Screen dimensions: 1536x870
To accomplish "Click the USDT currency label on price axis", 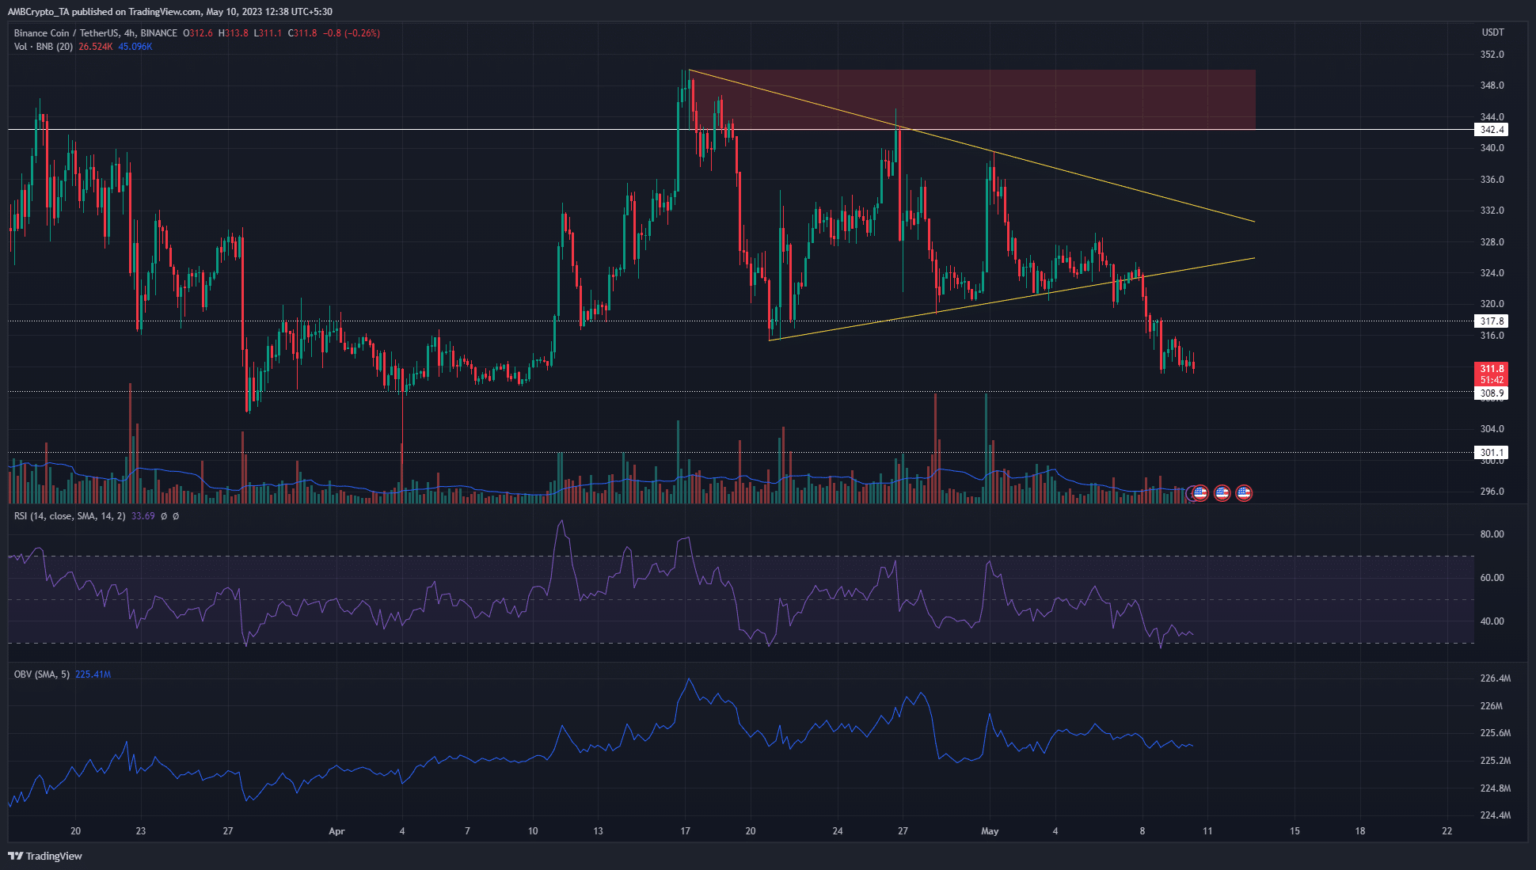I will pos(1491,33).
